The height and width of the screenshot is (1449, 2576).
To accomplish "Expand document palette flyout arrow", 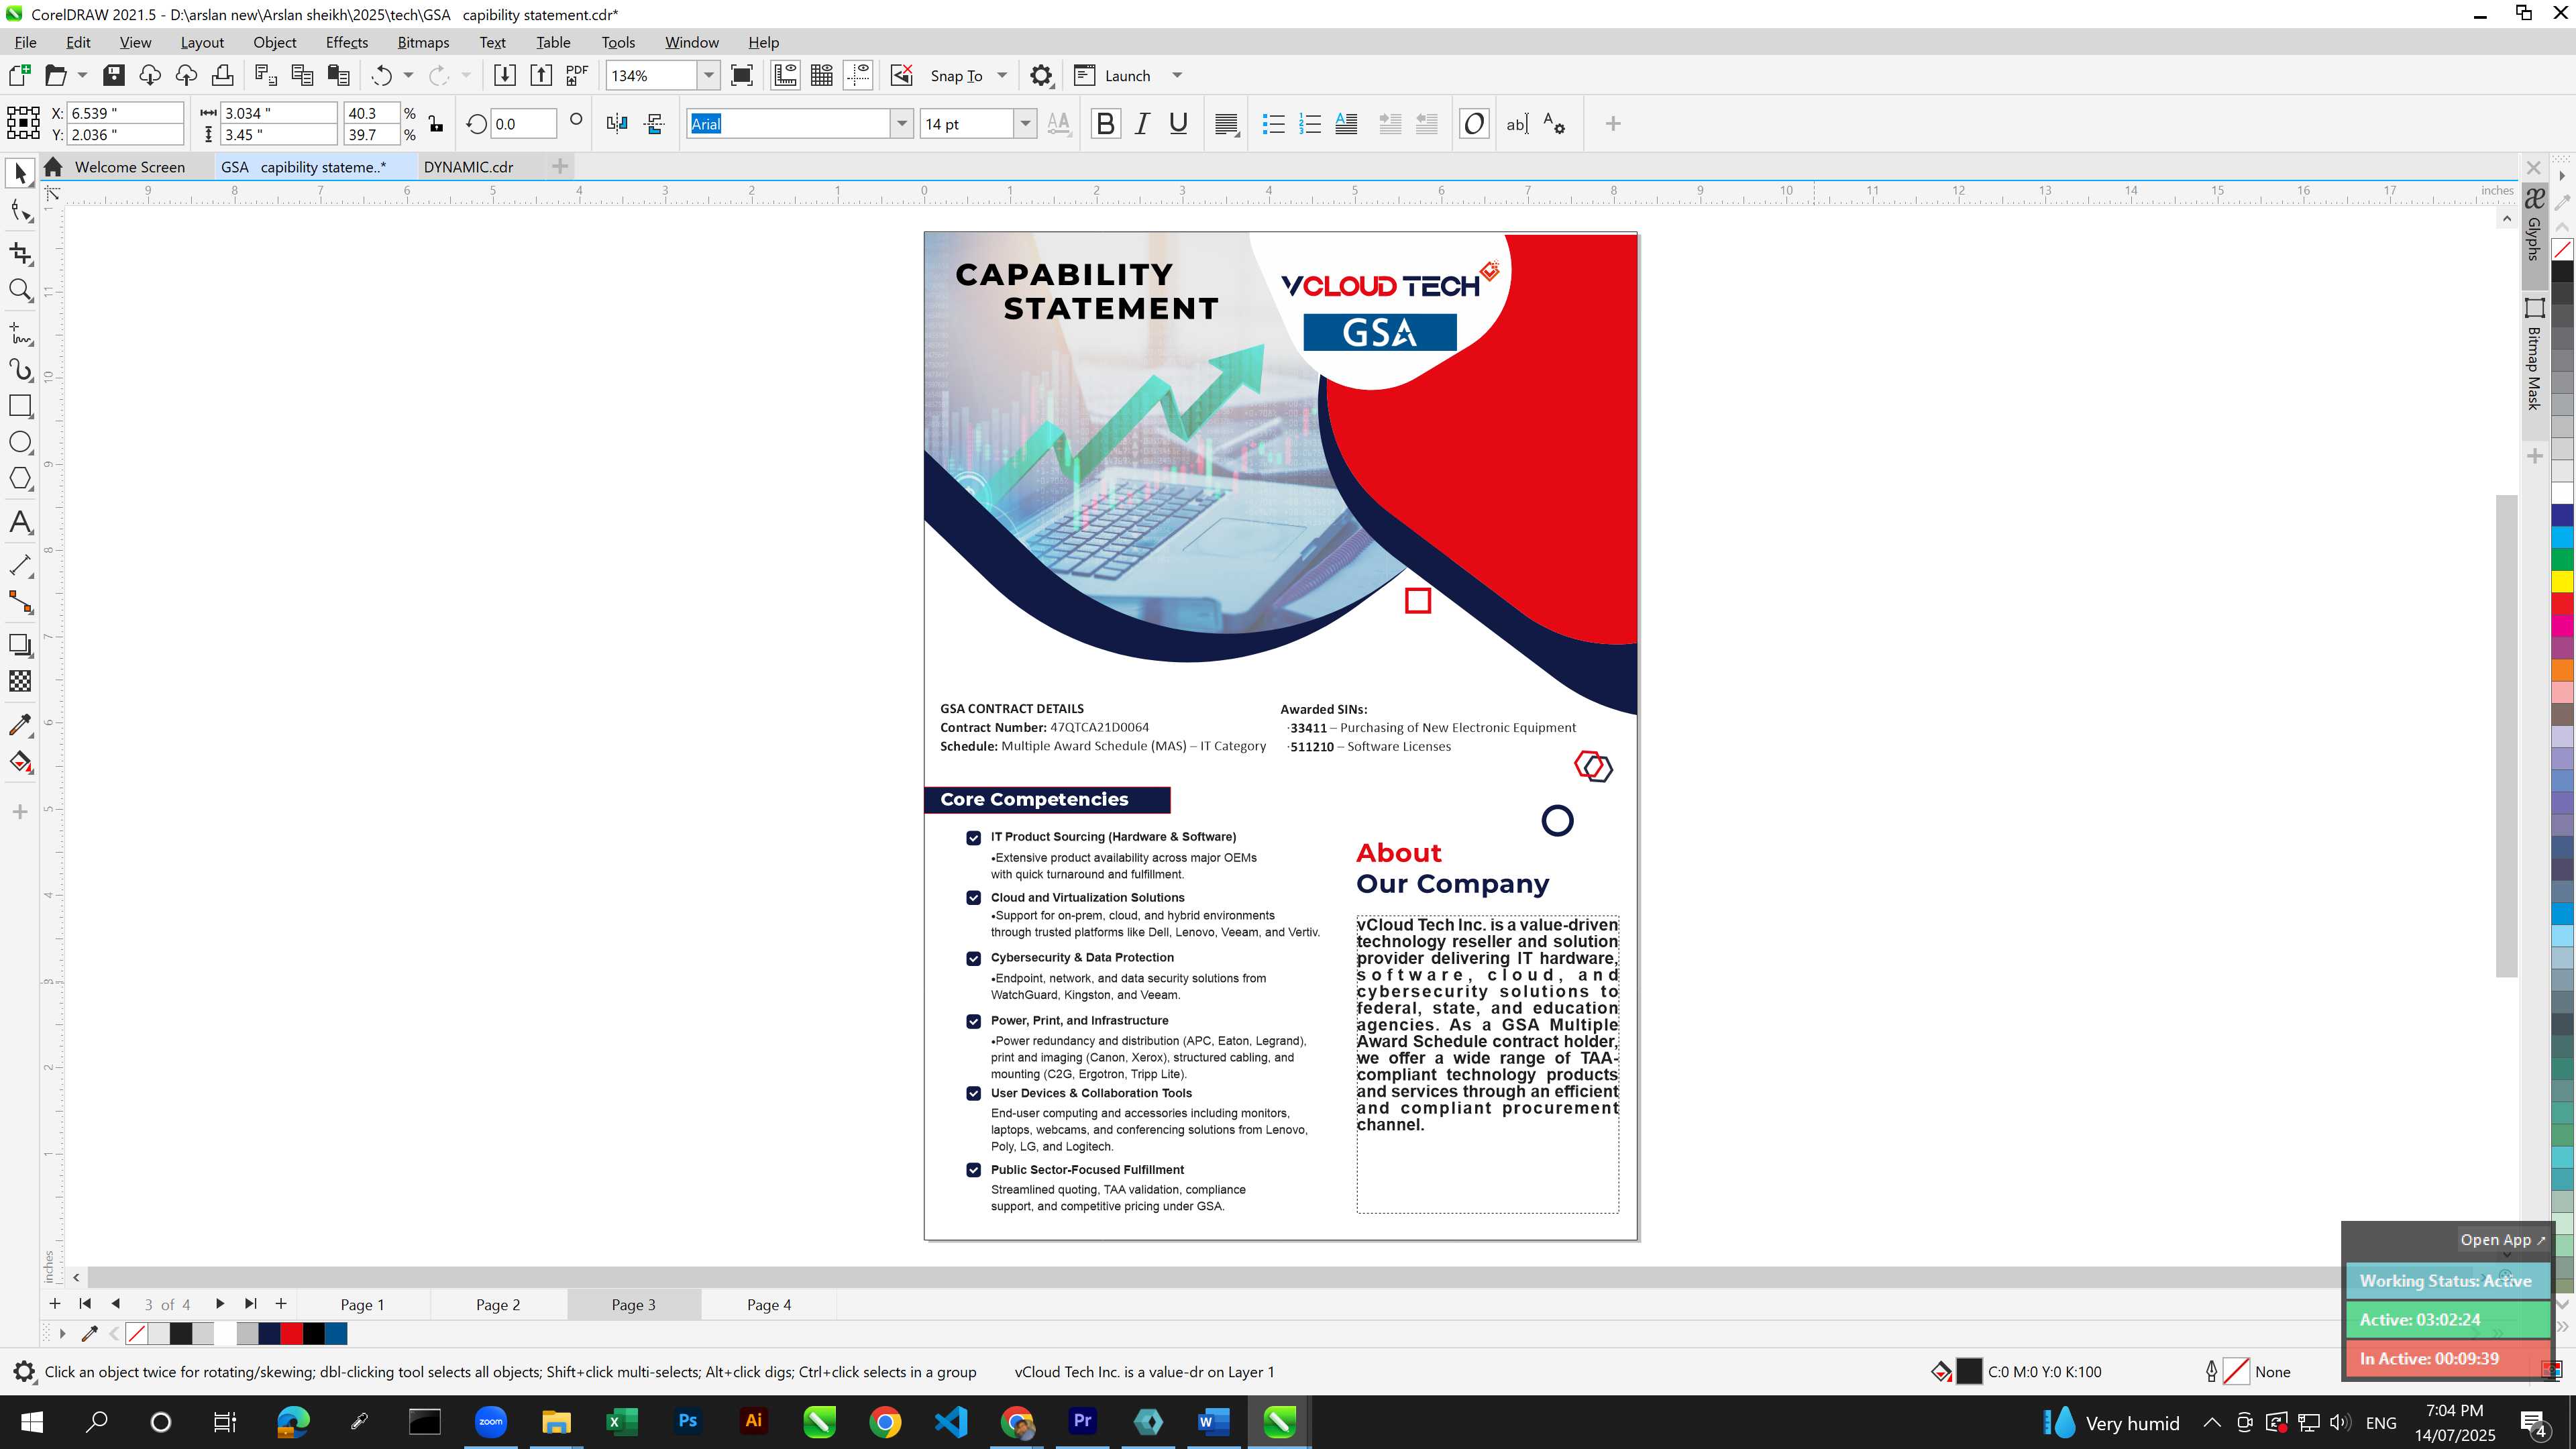I will point(62,1333).
